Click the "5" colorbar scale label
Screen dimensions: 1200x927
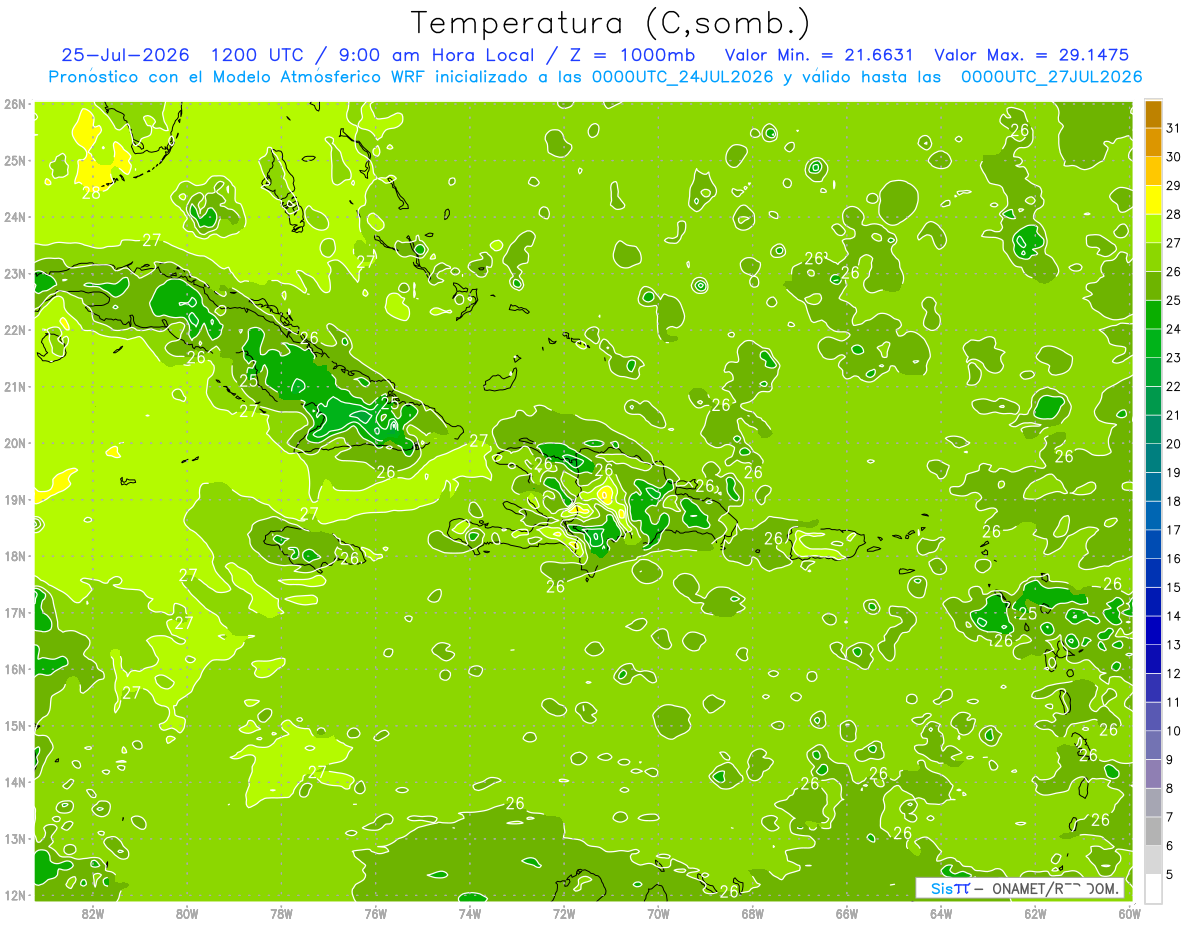(1171, 875)
